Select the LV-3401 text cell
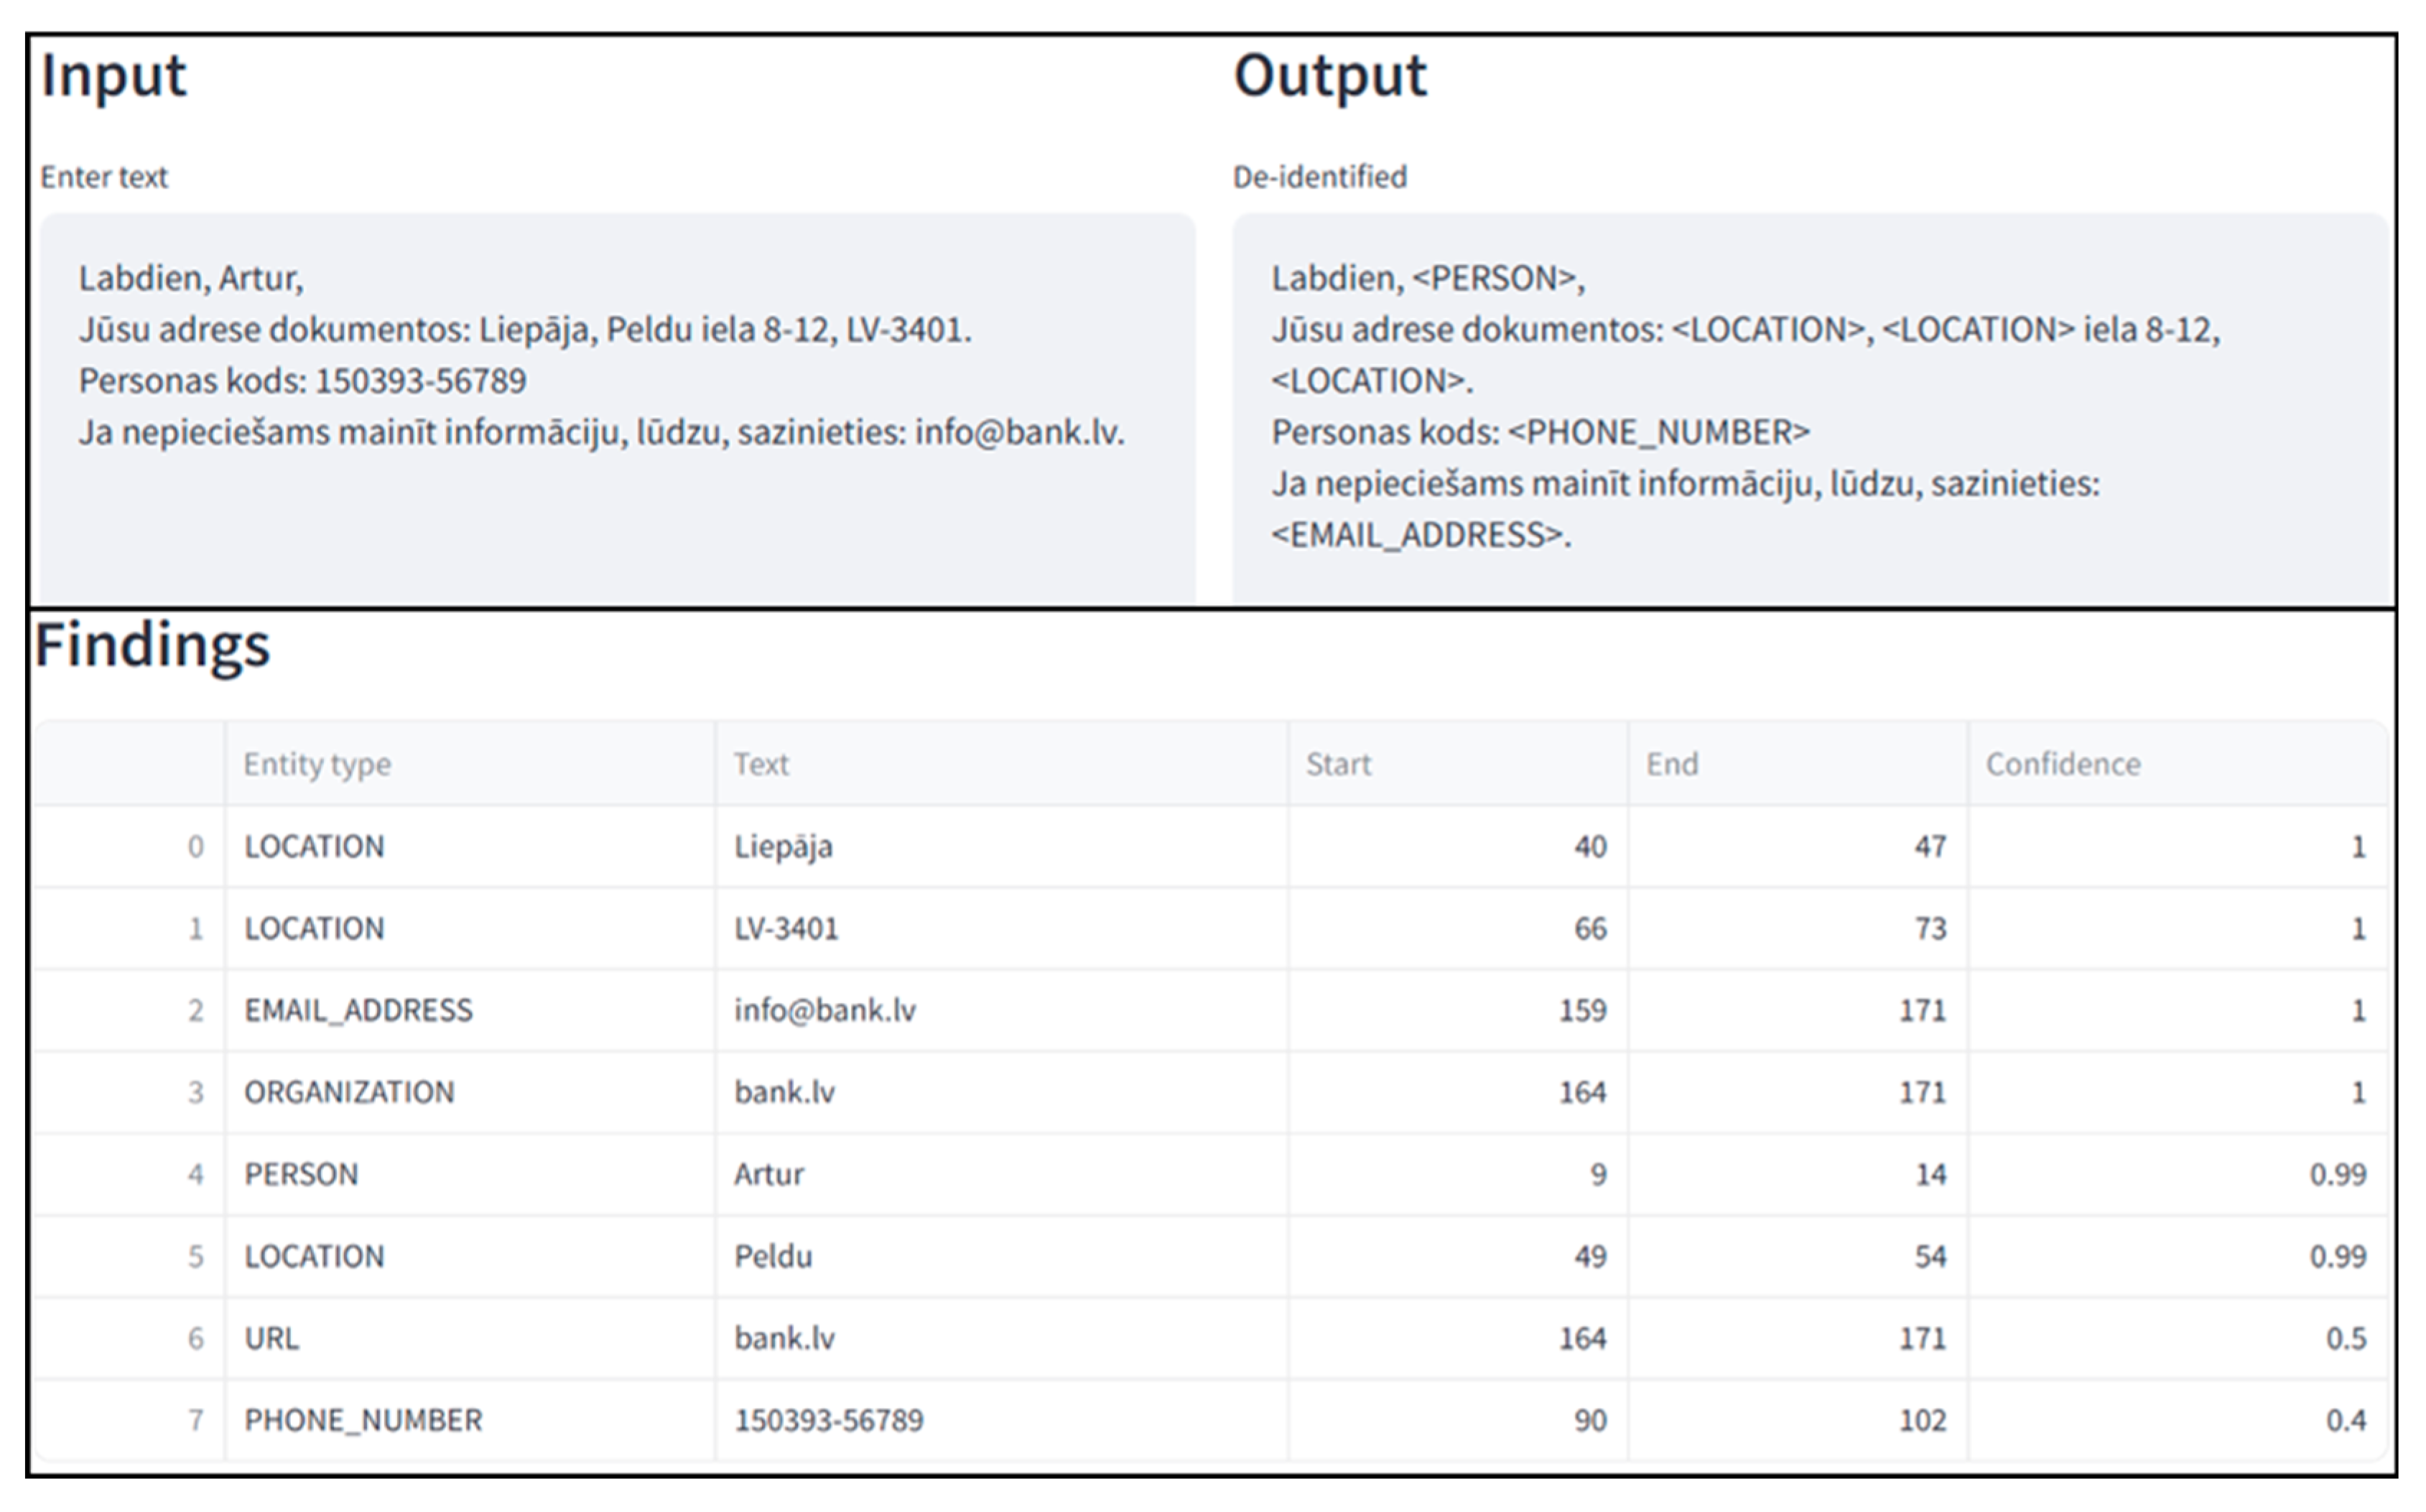2426x1512 pixels. (x=1001, y=929)
